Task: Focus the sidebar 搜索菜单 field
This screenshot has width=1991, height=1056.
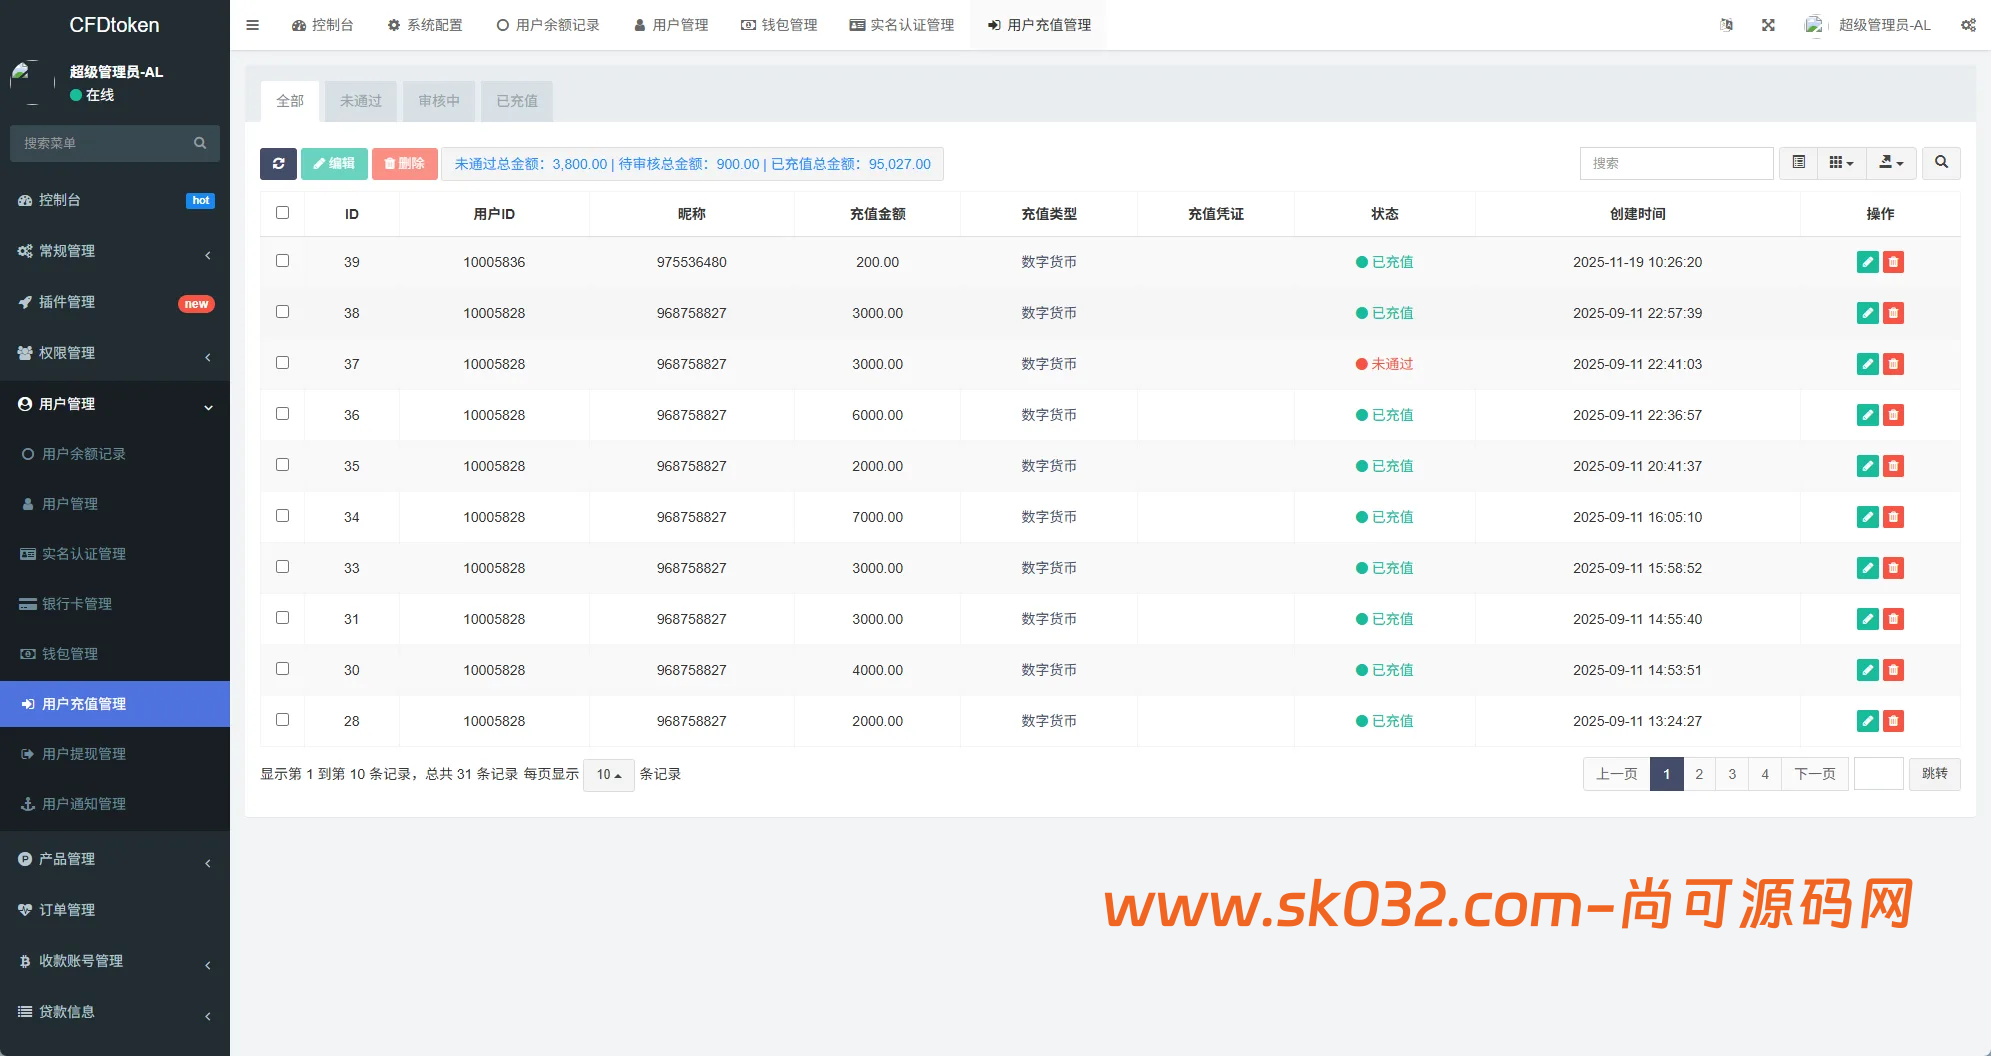Action: 100,143
